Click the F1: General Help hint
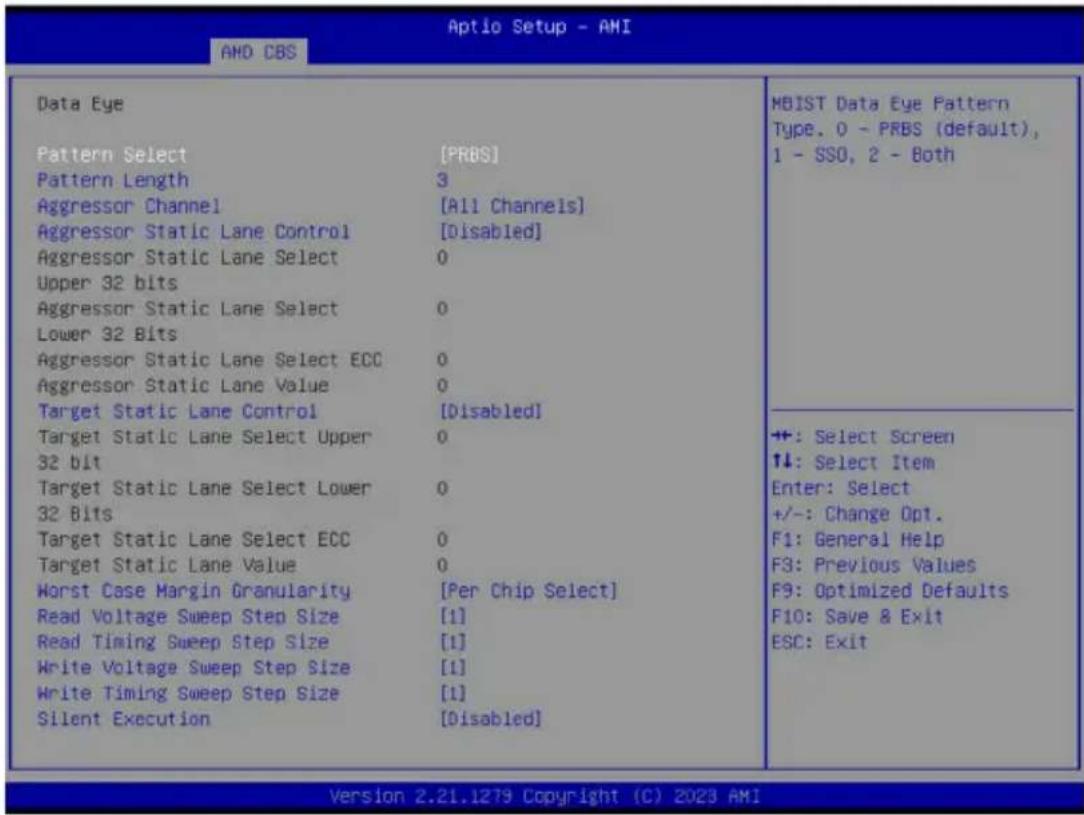Viewport: 1084px width, 815px height. (x=858, y=539)
